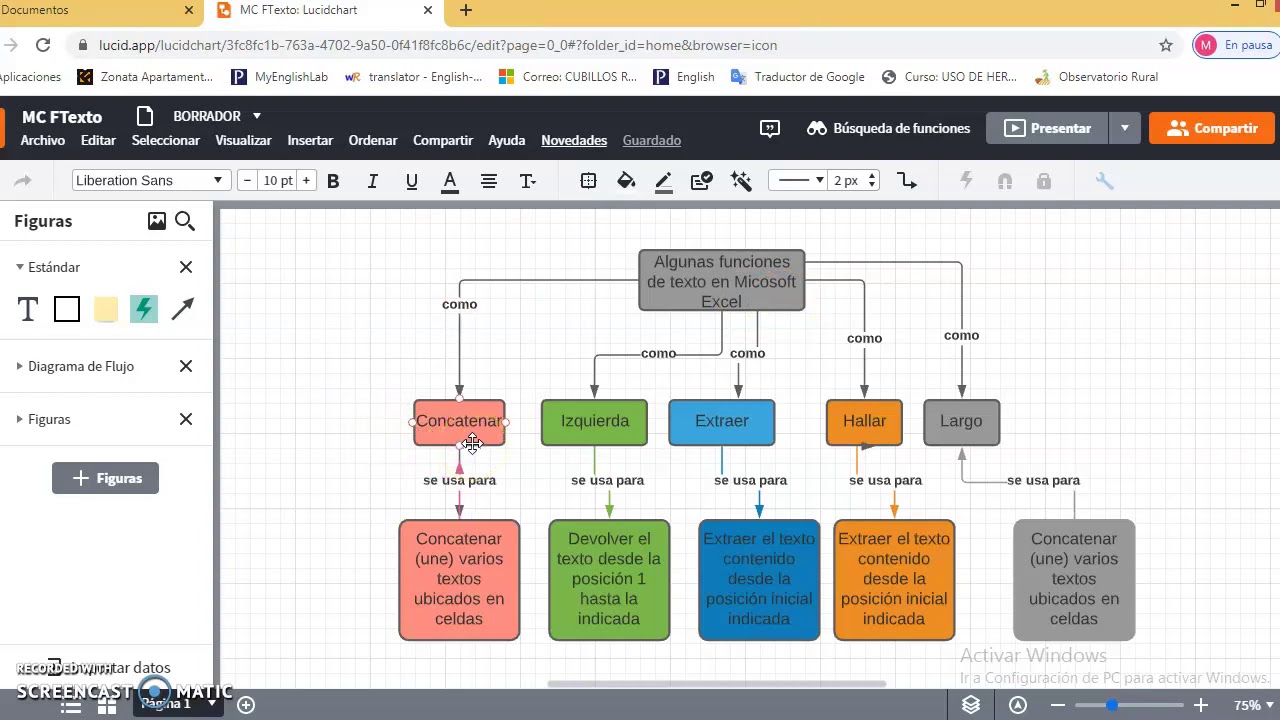
Task: Open the Compartir menu
Action: (x=443, y=140)
